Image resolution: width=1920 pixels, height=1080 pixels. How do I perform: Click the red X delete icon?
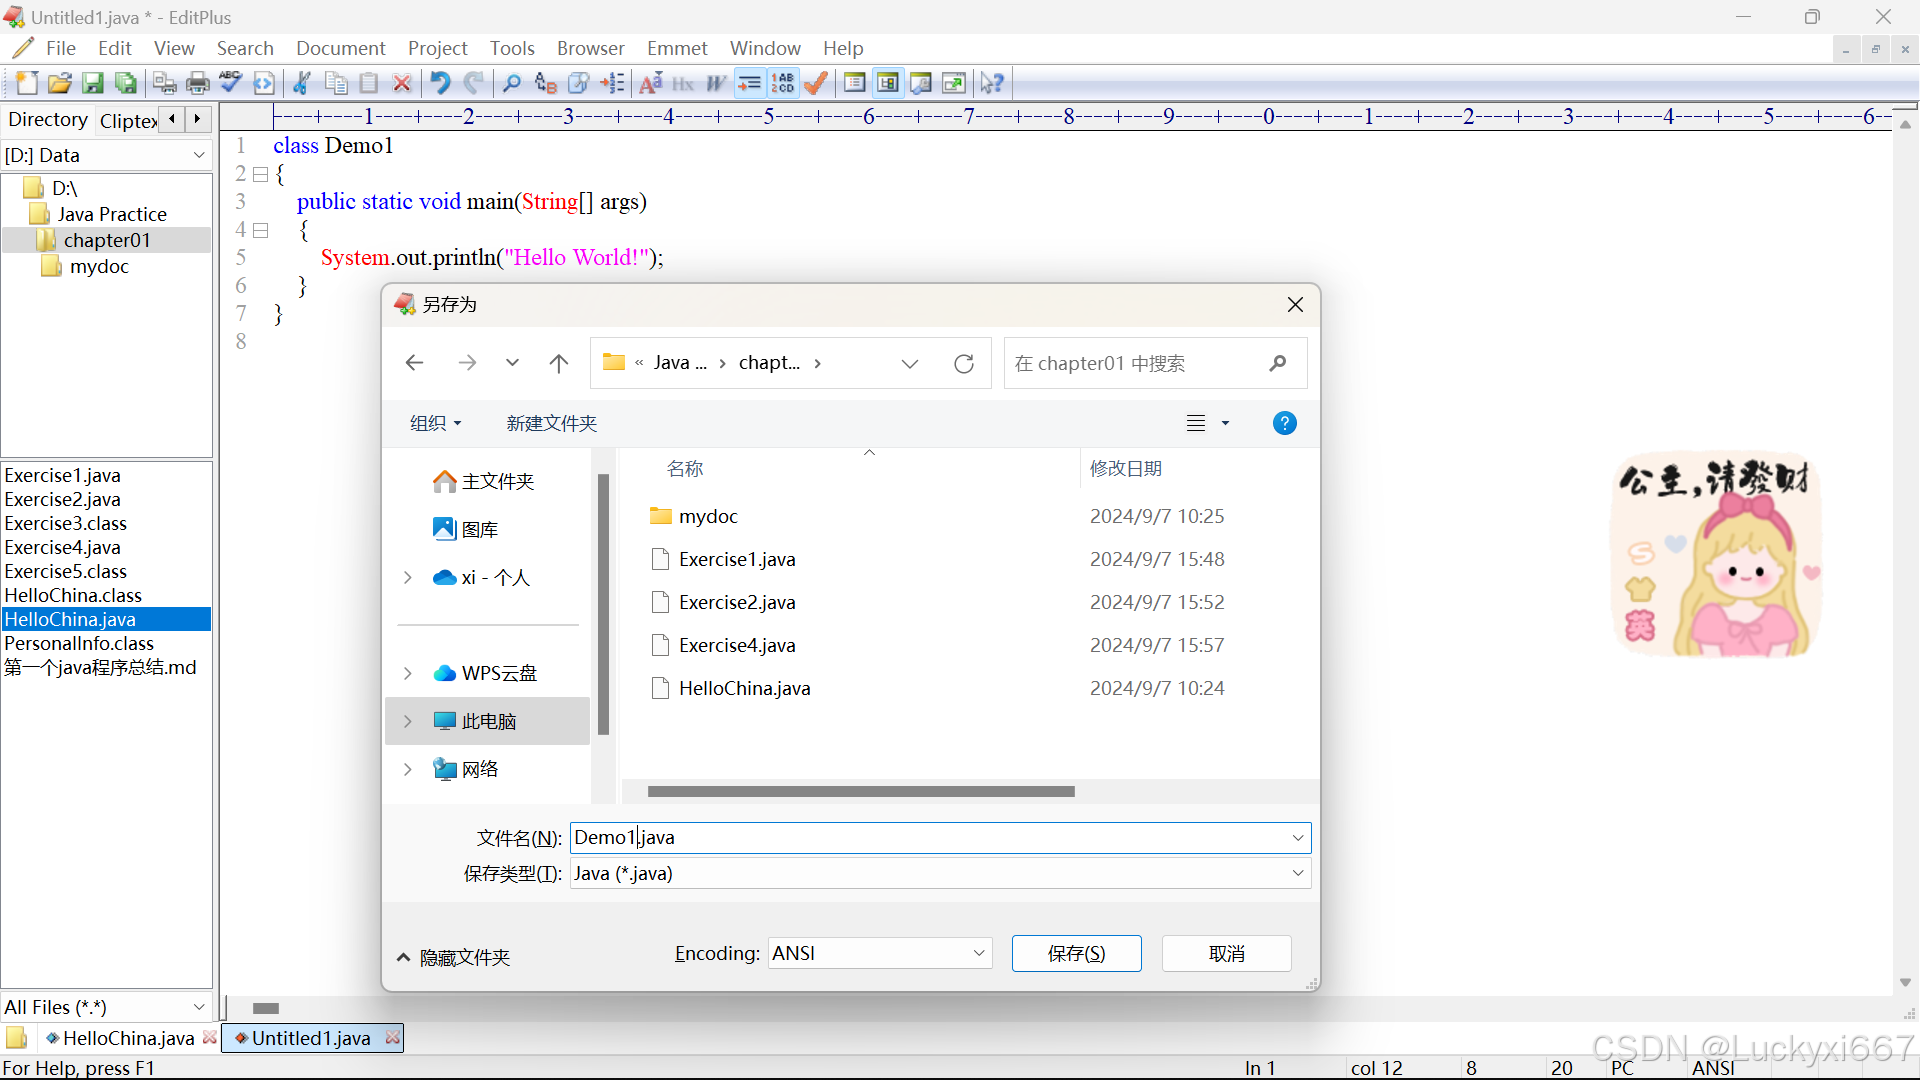pos(402,83)
